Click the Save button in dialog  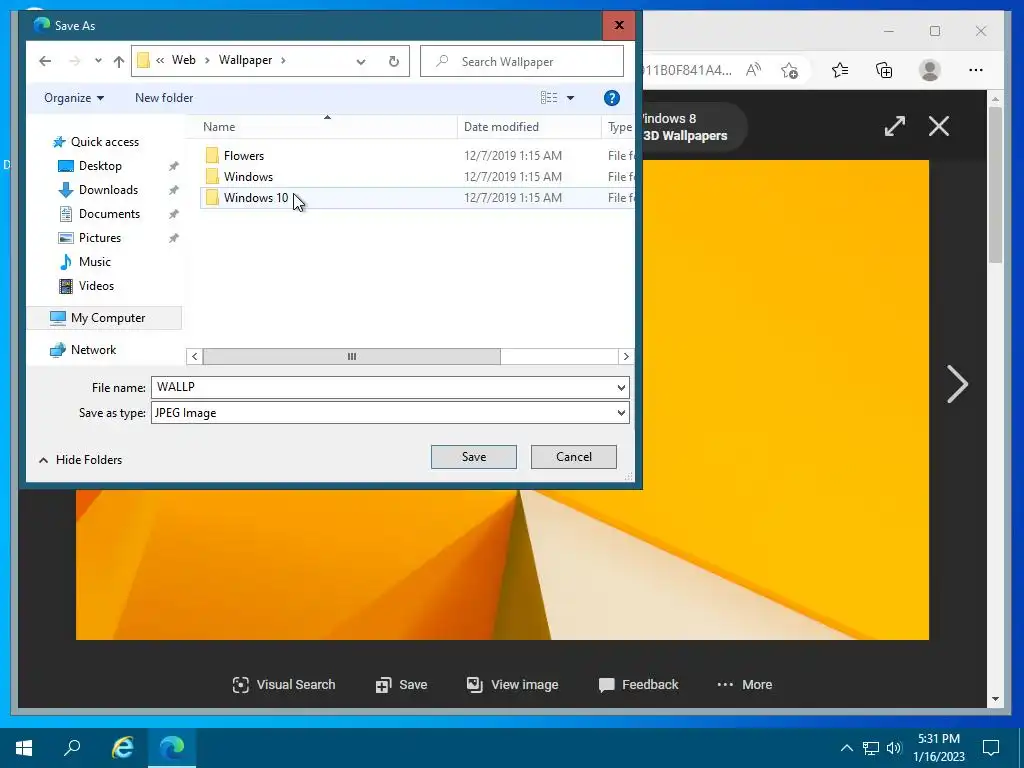tap(473, 457)
